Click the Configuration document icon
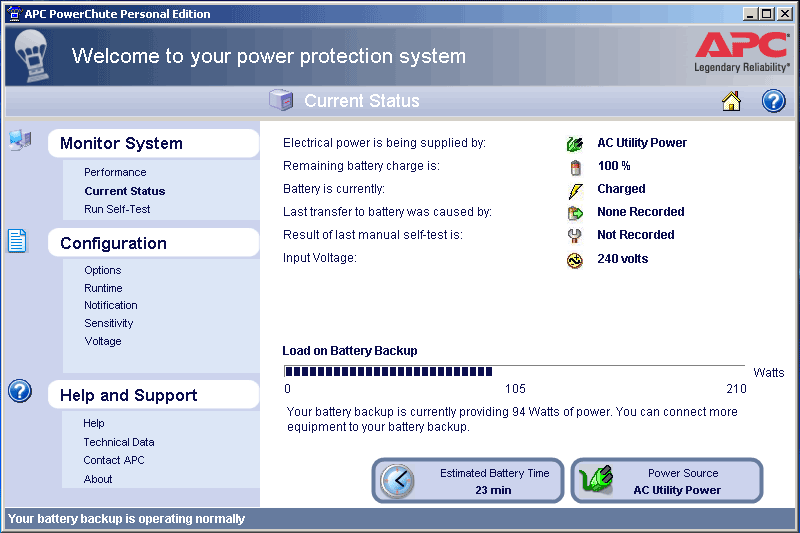Image resolution: width=800 pixels, height=533 pixels. click(18, 241)
